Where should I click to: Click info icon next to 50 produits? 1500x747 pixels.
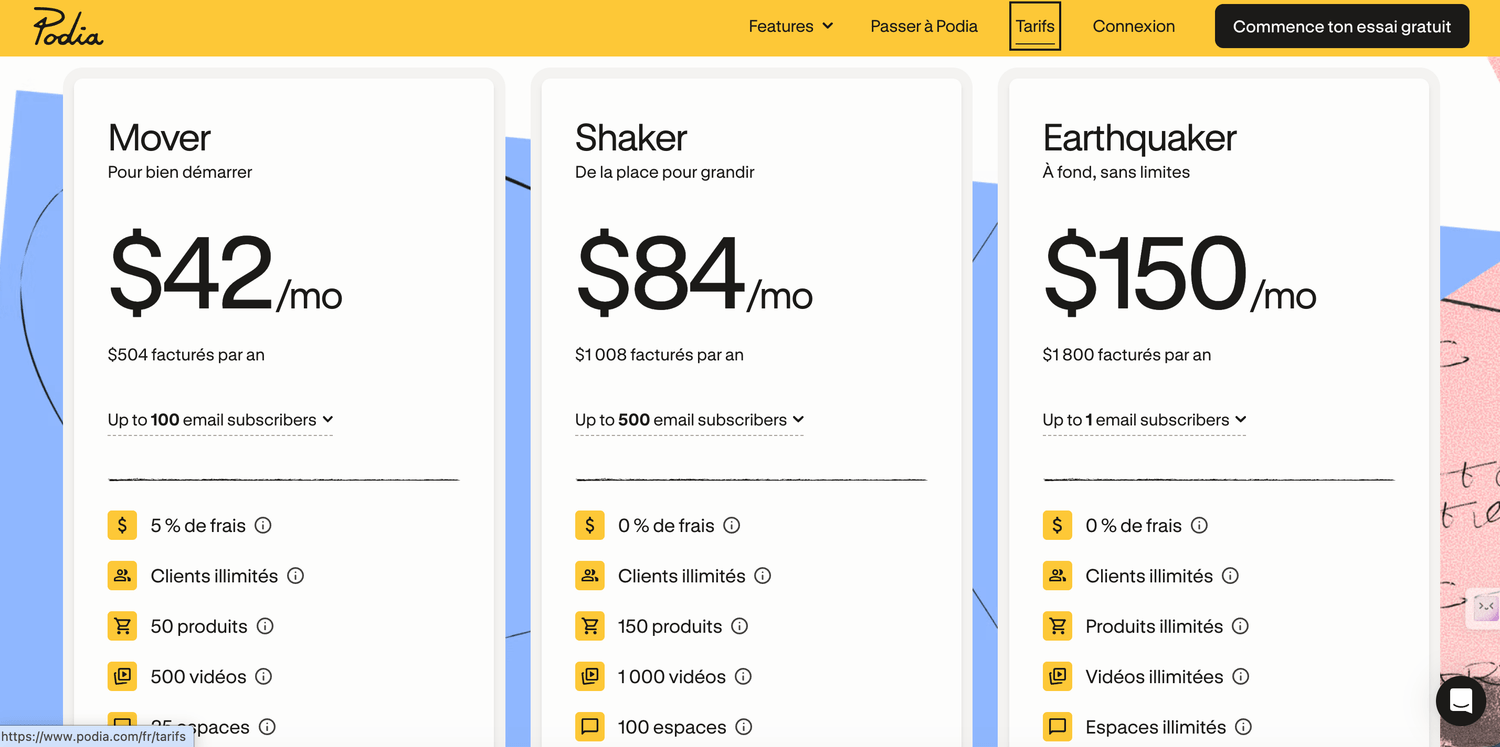click(265, 626)
